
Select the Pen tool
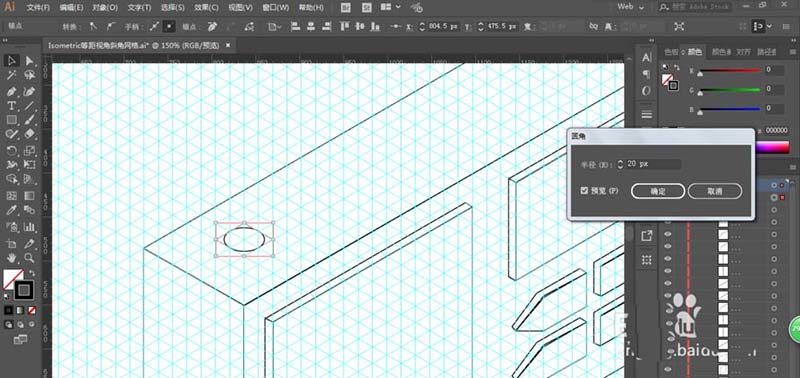(11, 92)
